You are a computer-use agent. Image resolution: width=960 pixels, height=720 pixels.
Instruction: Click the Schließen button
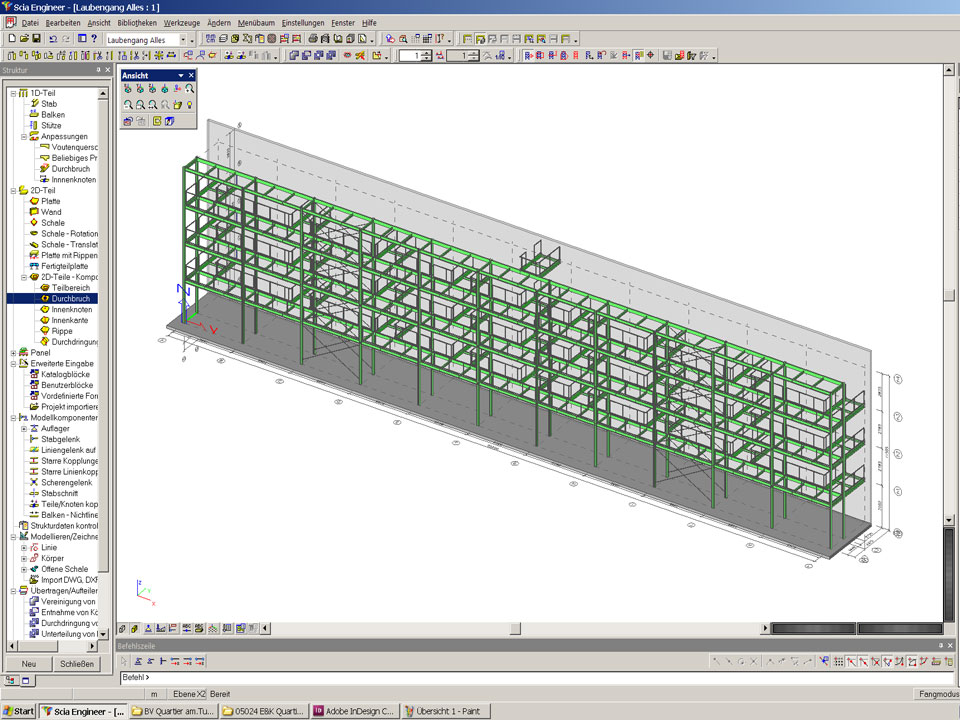(76, 664)
